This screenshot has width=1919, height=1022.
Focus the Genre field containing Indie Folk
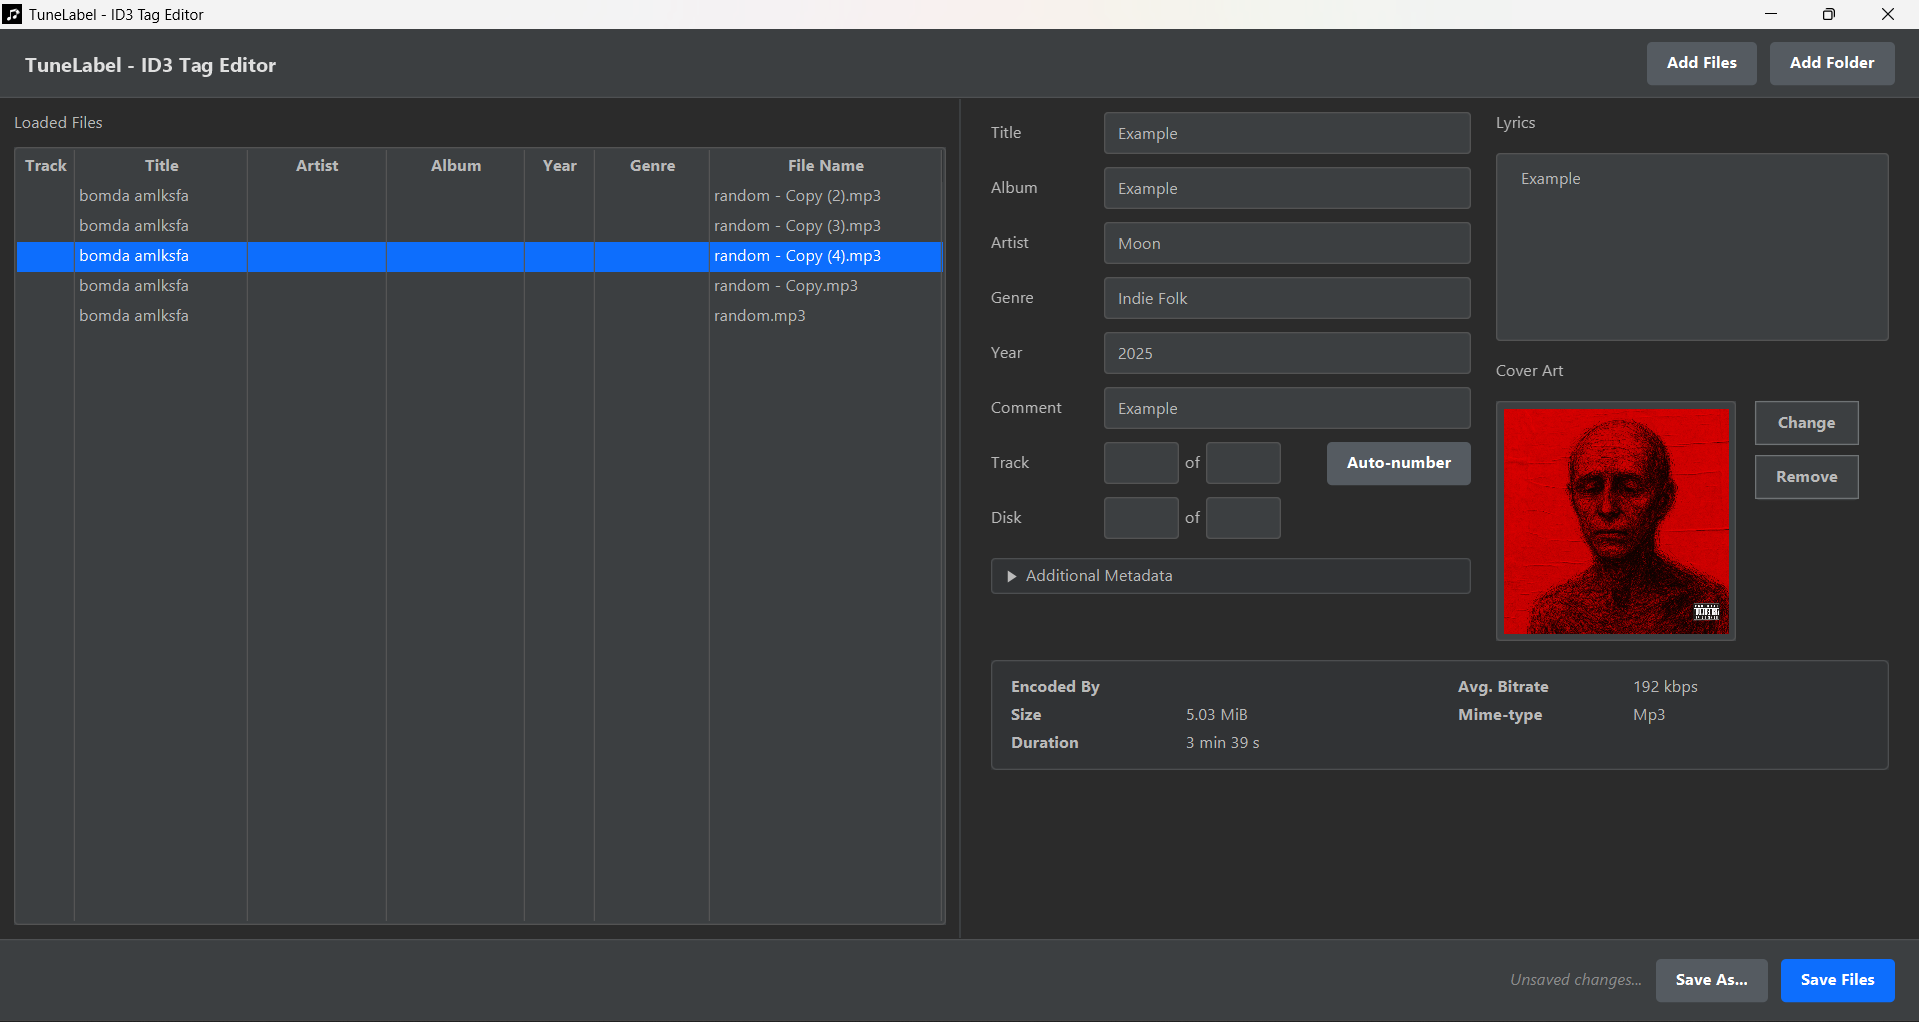1286,299
